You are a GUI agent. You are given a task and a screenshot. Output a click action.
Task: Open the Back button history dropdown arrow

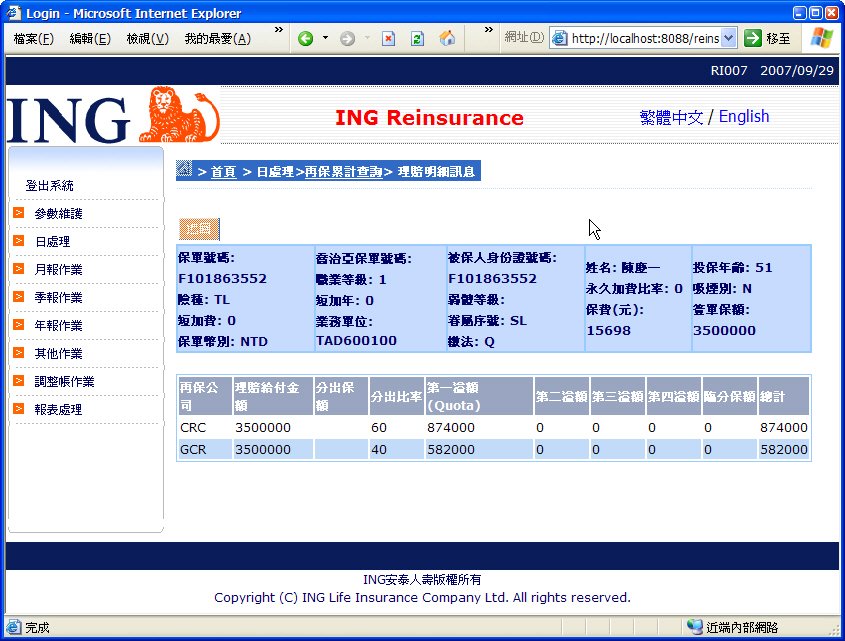click(325, 38)
